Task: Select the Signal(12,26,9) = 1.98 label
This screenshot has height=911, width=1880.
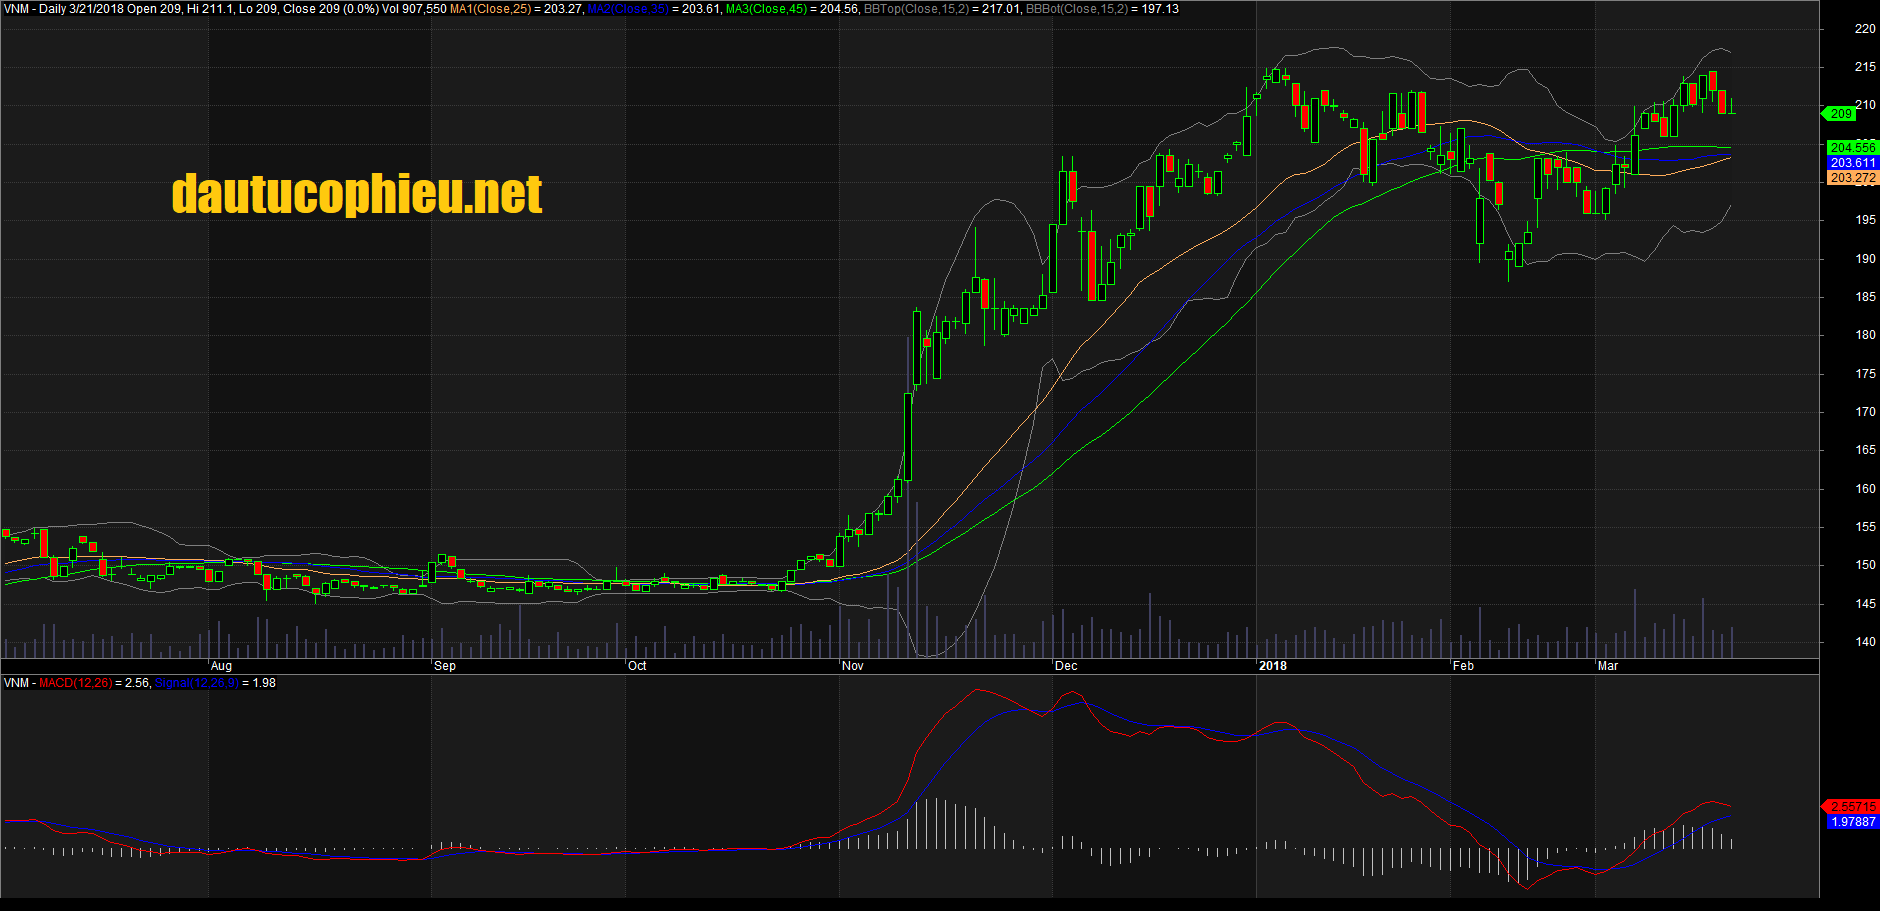Action: pyautogui.click(x=215, y=683)
